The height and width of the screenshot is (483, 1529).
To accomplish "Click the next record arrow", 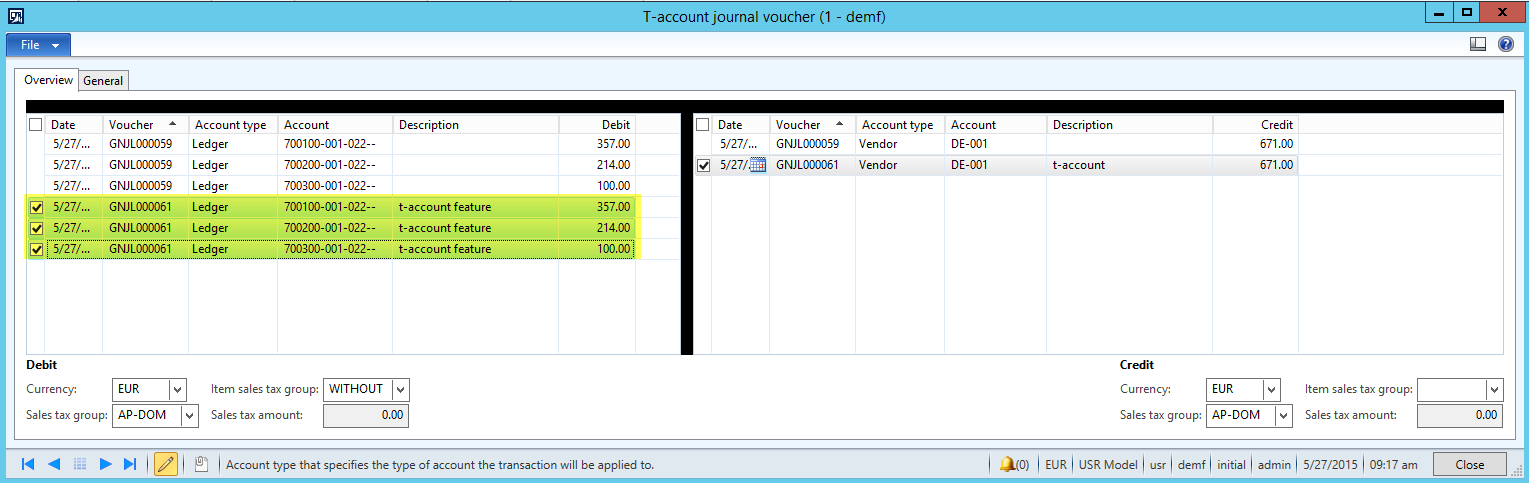I will pos(105,464).
